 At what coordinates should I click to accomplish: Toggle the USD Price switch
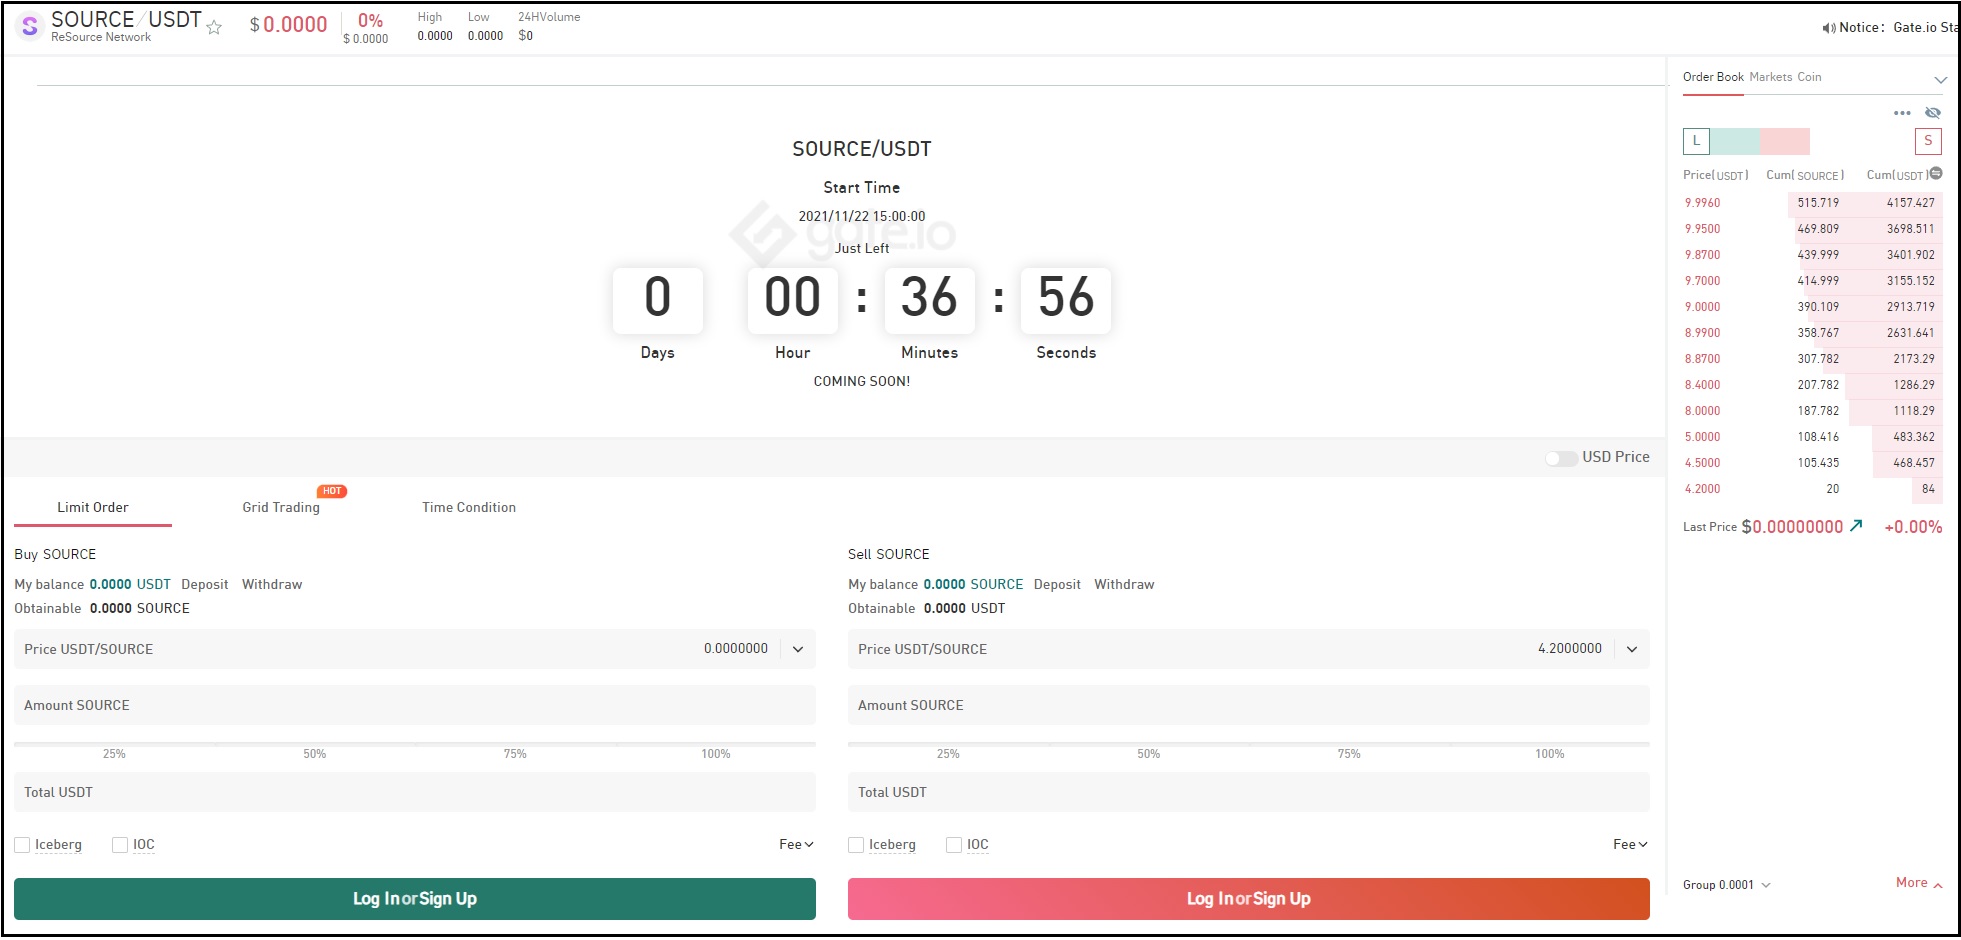coord(1560,458)
